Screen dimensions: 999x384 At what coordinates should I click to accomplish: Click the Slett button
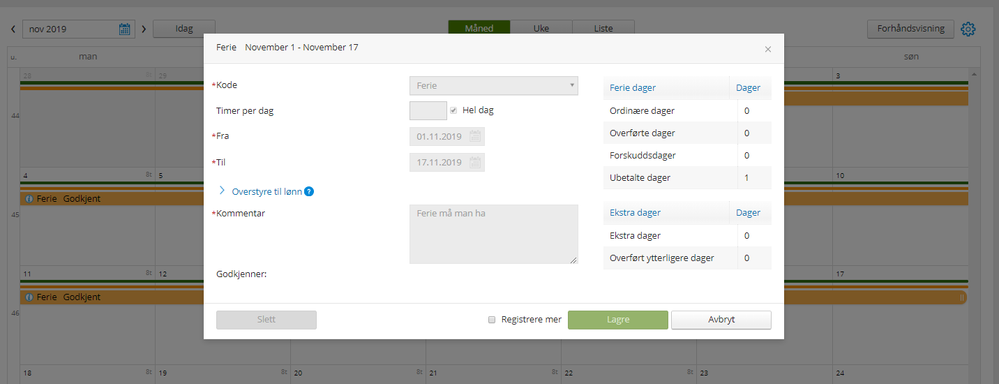pyautogui.click(x=266, y=320)
